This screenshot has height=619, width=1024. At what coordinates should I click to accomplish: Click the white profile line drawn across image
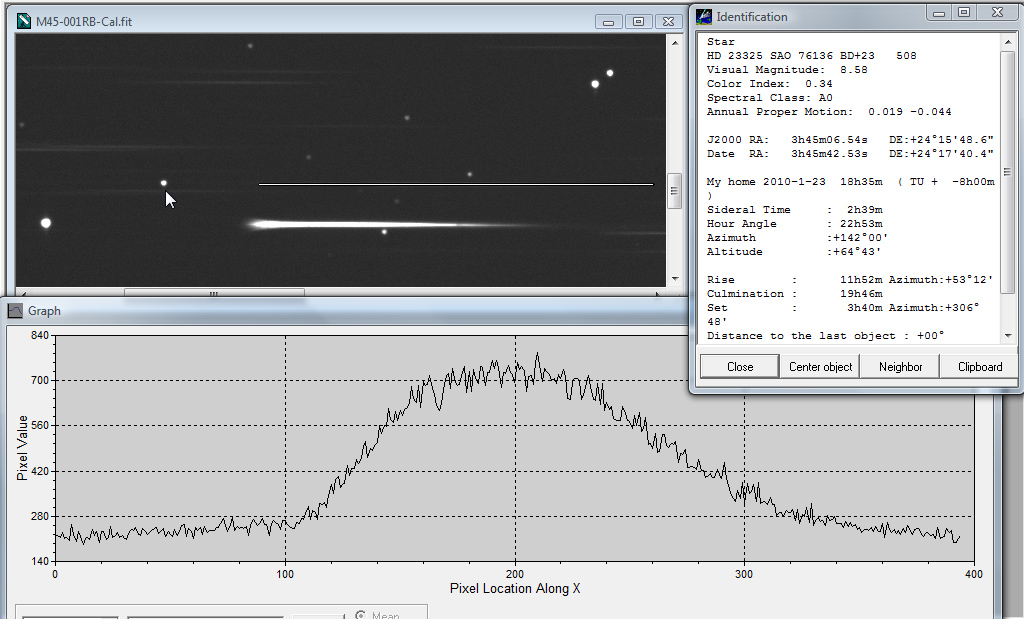[456, 184]
